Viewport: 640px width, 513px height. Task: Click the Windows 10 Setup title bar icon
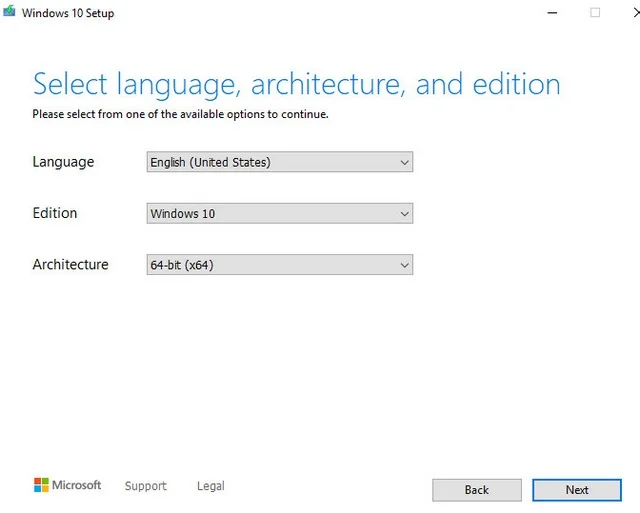pyautogui.click(x=9, y=11)
